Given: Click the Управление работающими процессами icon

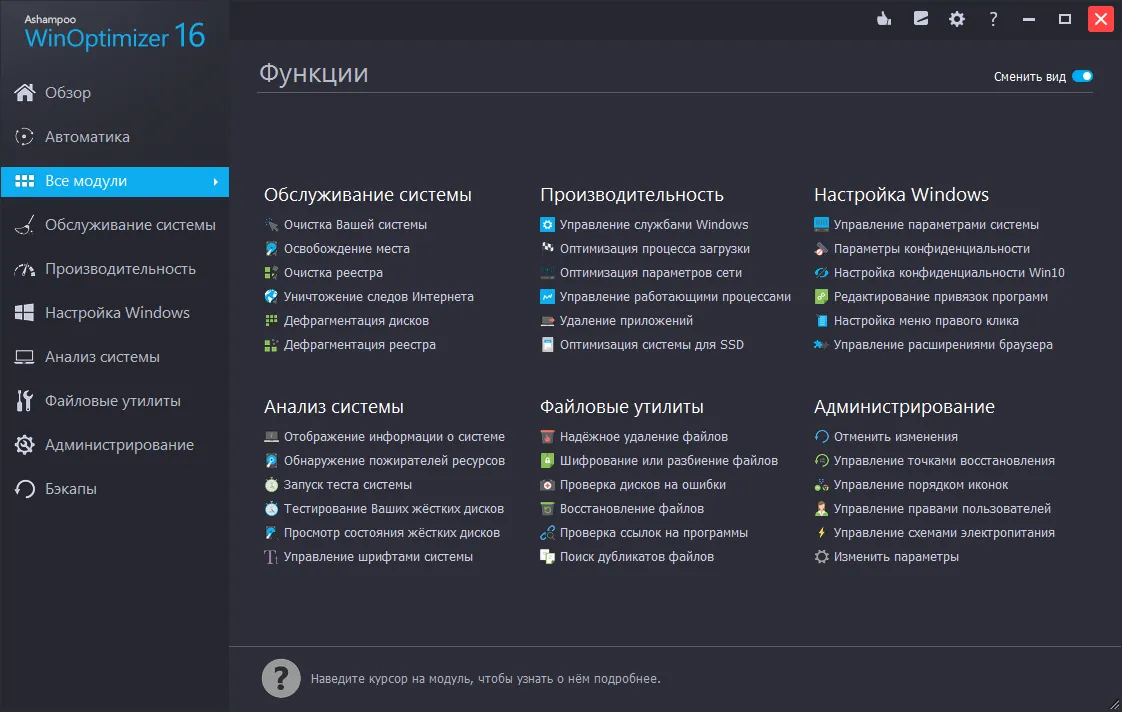Looking at the screenshot, I should (547, 297).
